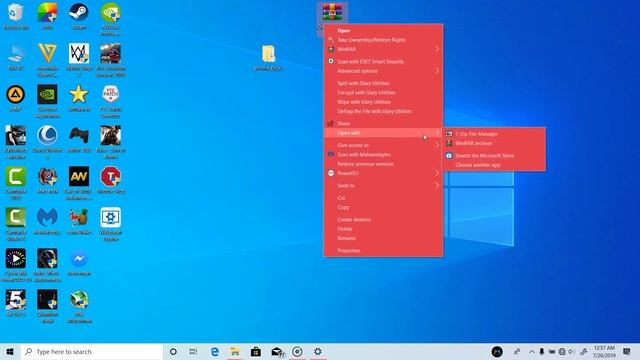
Task: Select the Messenger desktop icon
Action: [79, 262]
